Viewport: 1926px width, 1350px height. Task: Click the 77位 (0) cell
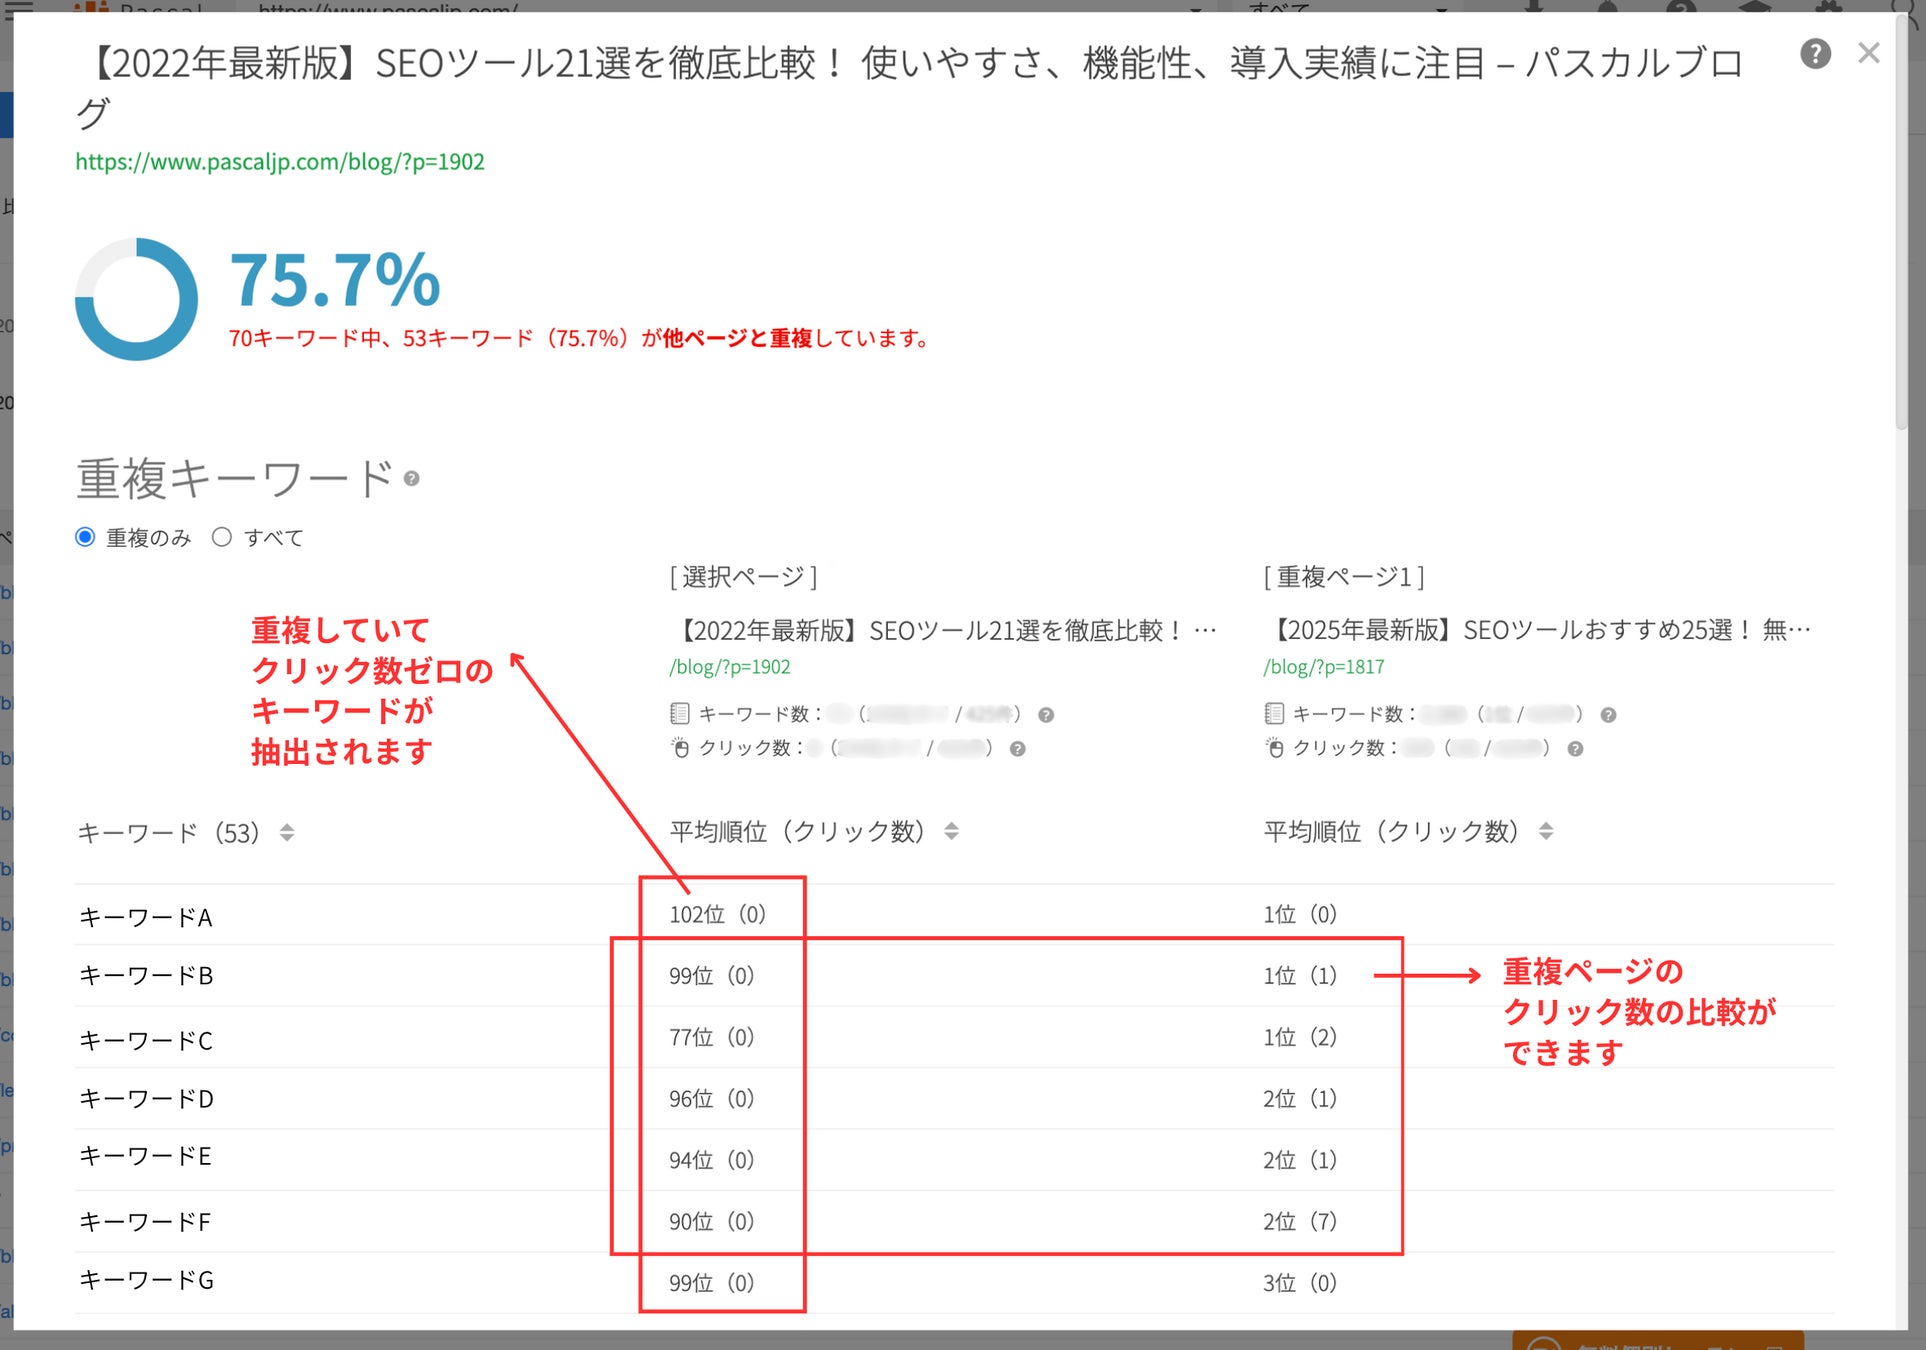click(711, 1037)
